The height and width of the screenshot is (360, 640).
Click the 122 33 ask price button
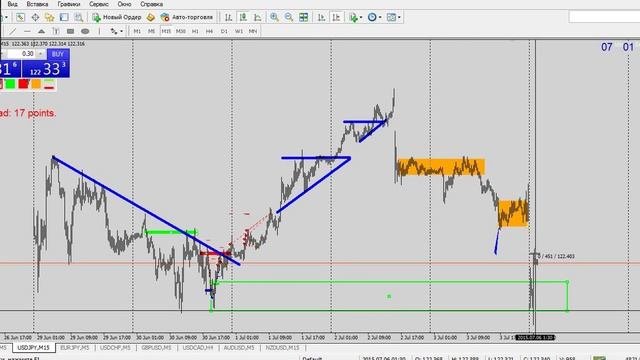coord(46,69)
